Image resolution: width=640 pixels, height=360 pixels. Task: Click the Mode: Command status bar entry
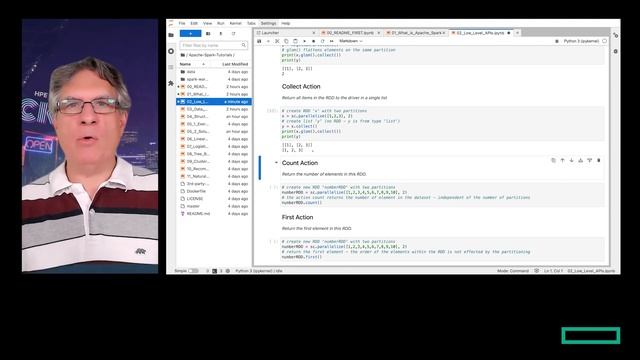[513, 271]
